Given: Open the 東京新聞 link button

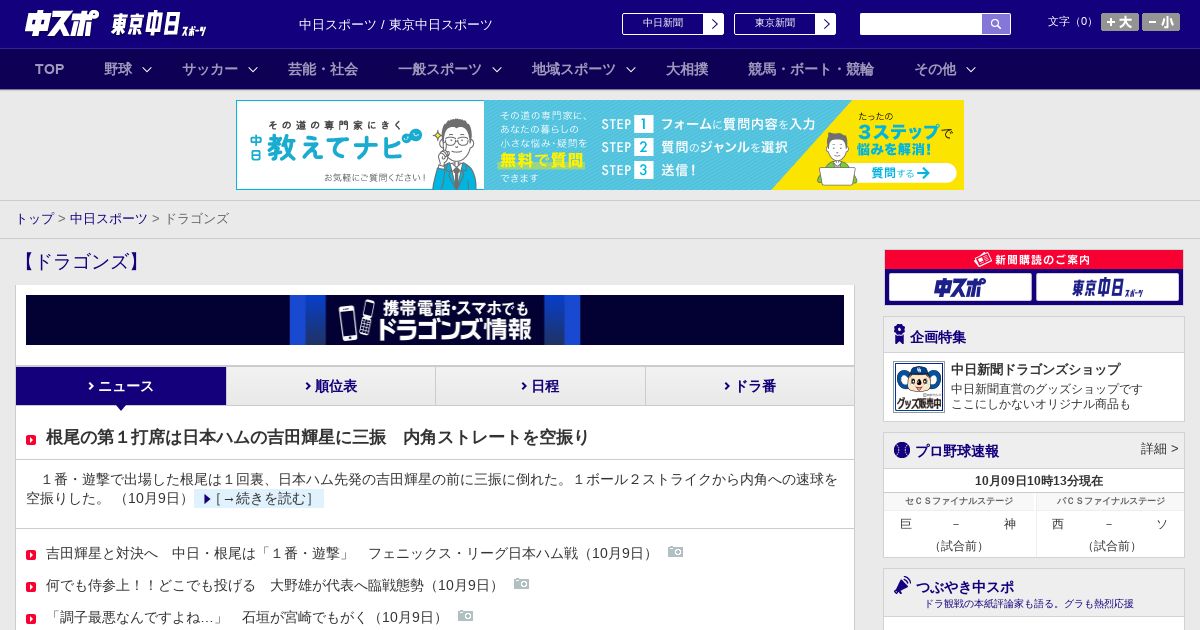Looking at the screenshot, I should point(775,24).
